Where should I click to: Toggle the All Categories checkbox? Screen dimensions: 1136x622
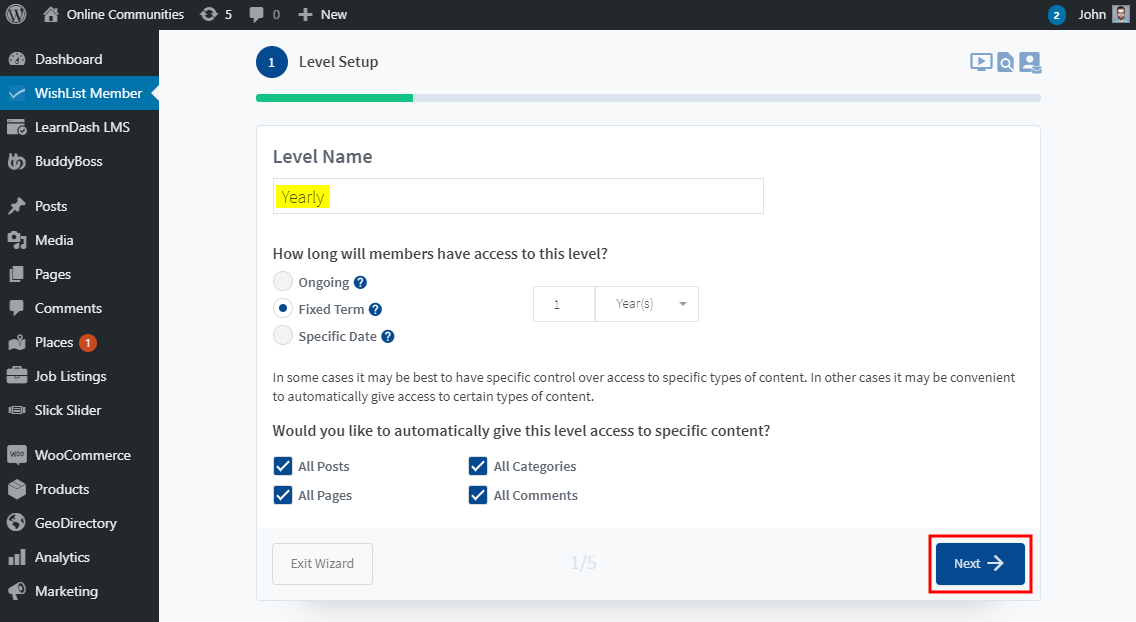coord(478,466)
